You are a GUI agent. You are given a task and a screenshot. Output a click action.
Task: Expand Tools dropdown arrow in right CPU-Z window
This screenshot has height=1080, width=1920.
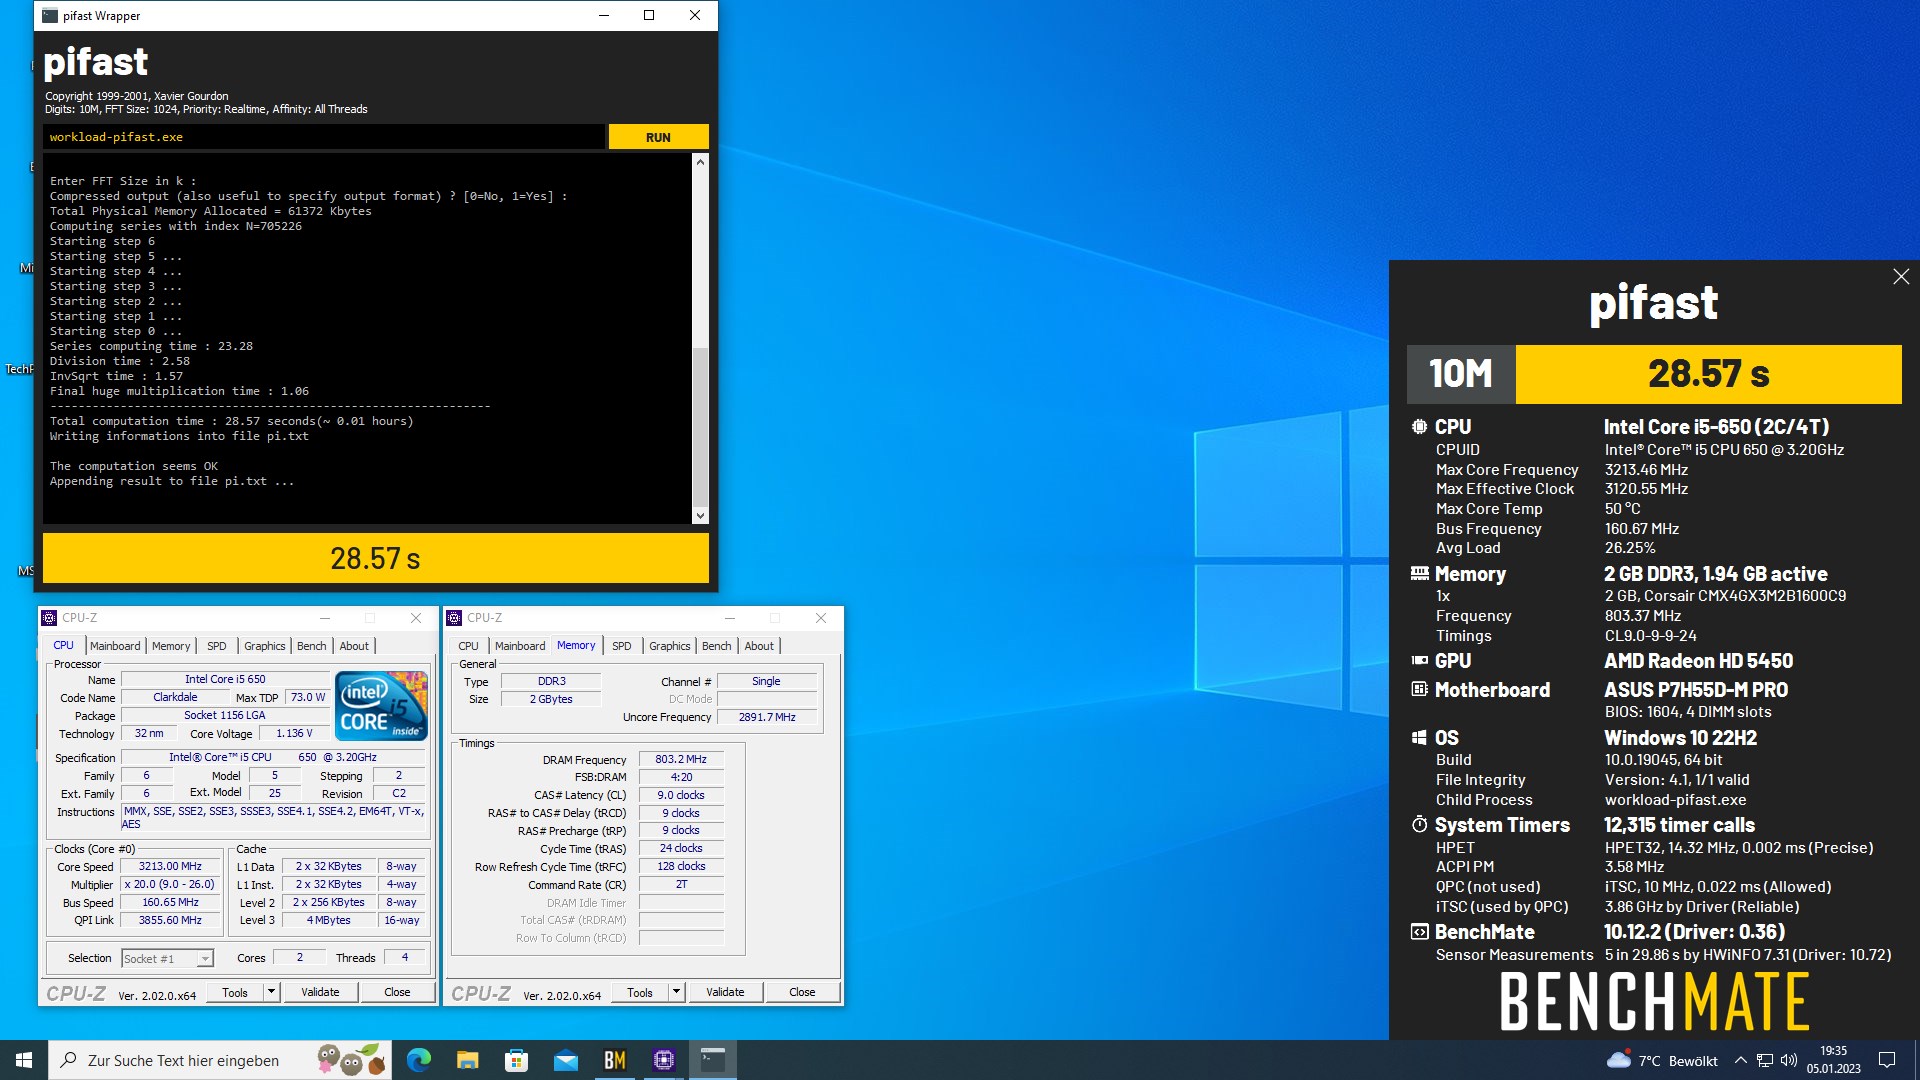pyautogui.click(x=676, y=992)
